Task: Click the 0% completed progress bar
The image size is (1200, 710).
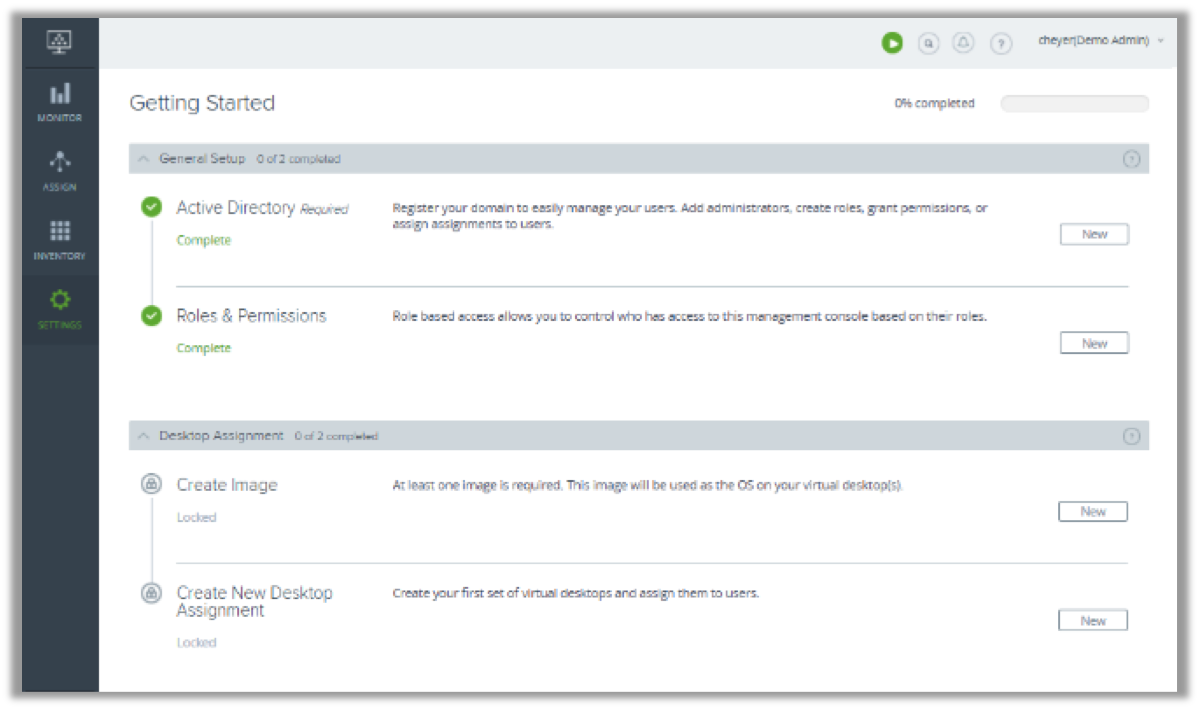Action: click(x=1075, y=103)
